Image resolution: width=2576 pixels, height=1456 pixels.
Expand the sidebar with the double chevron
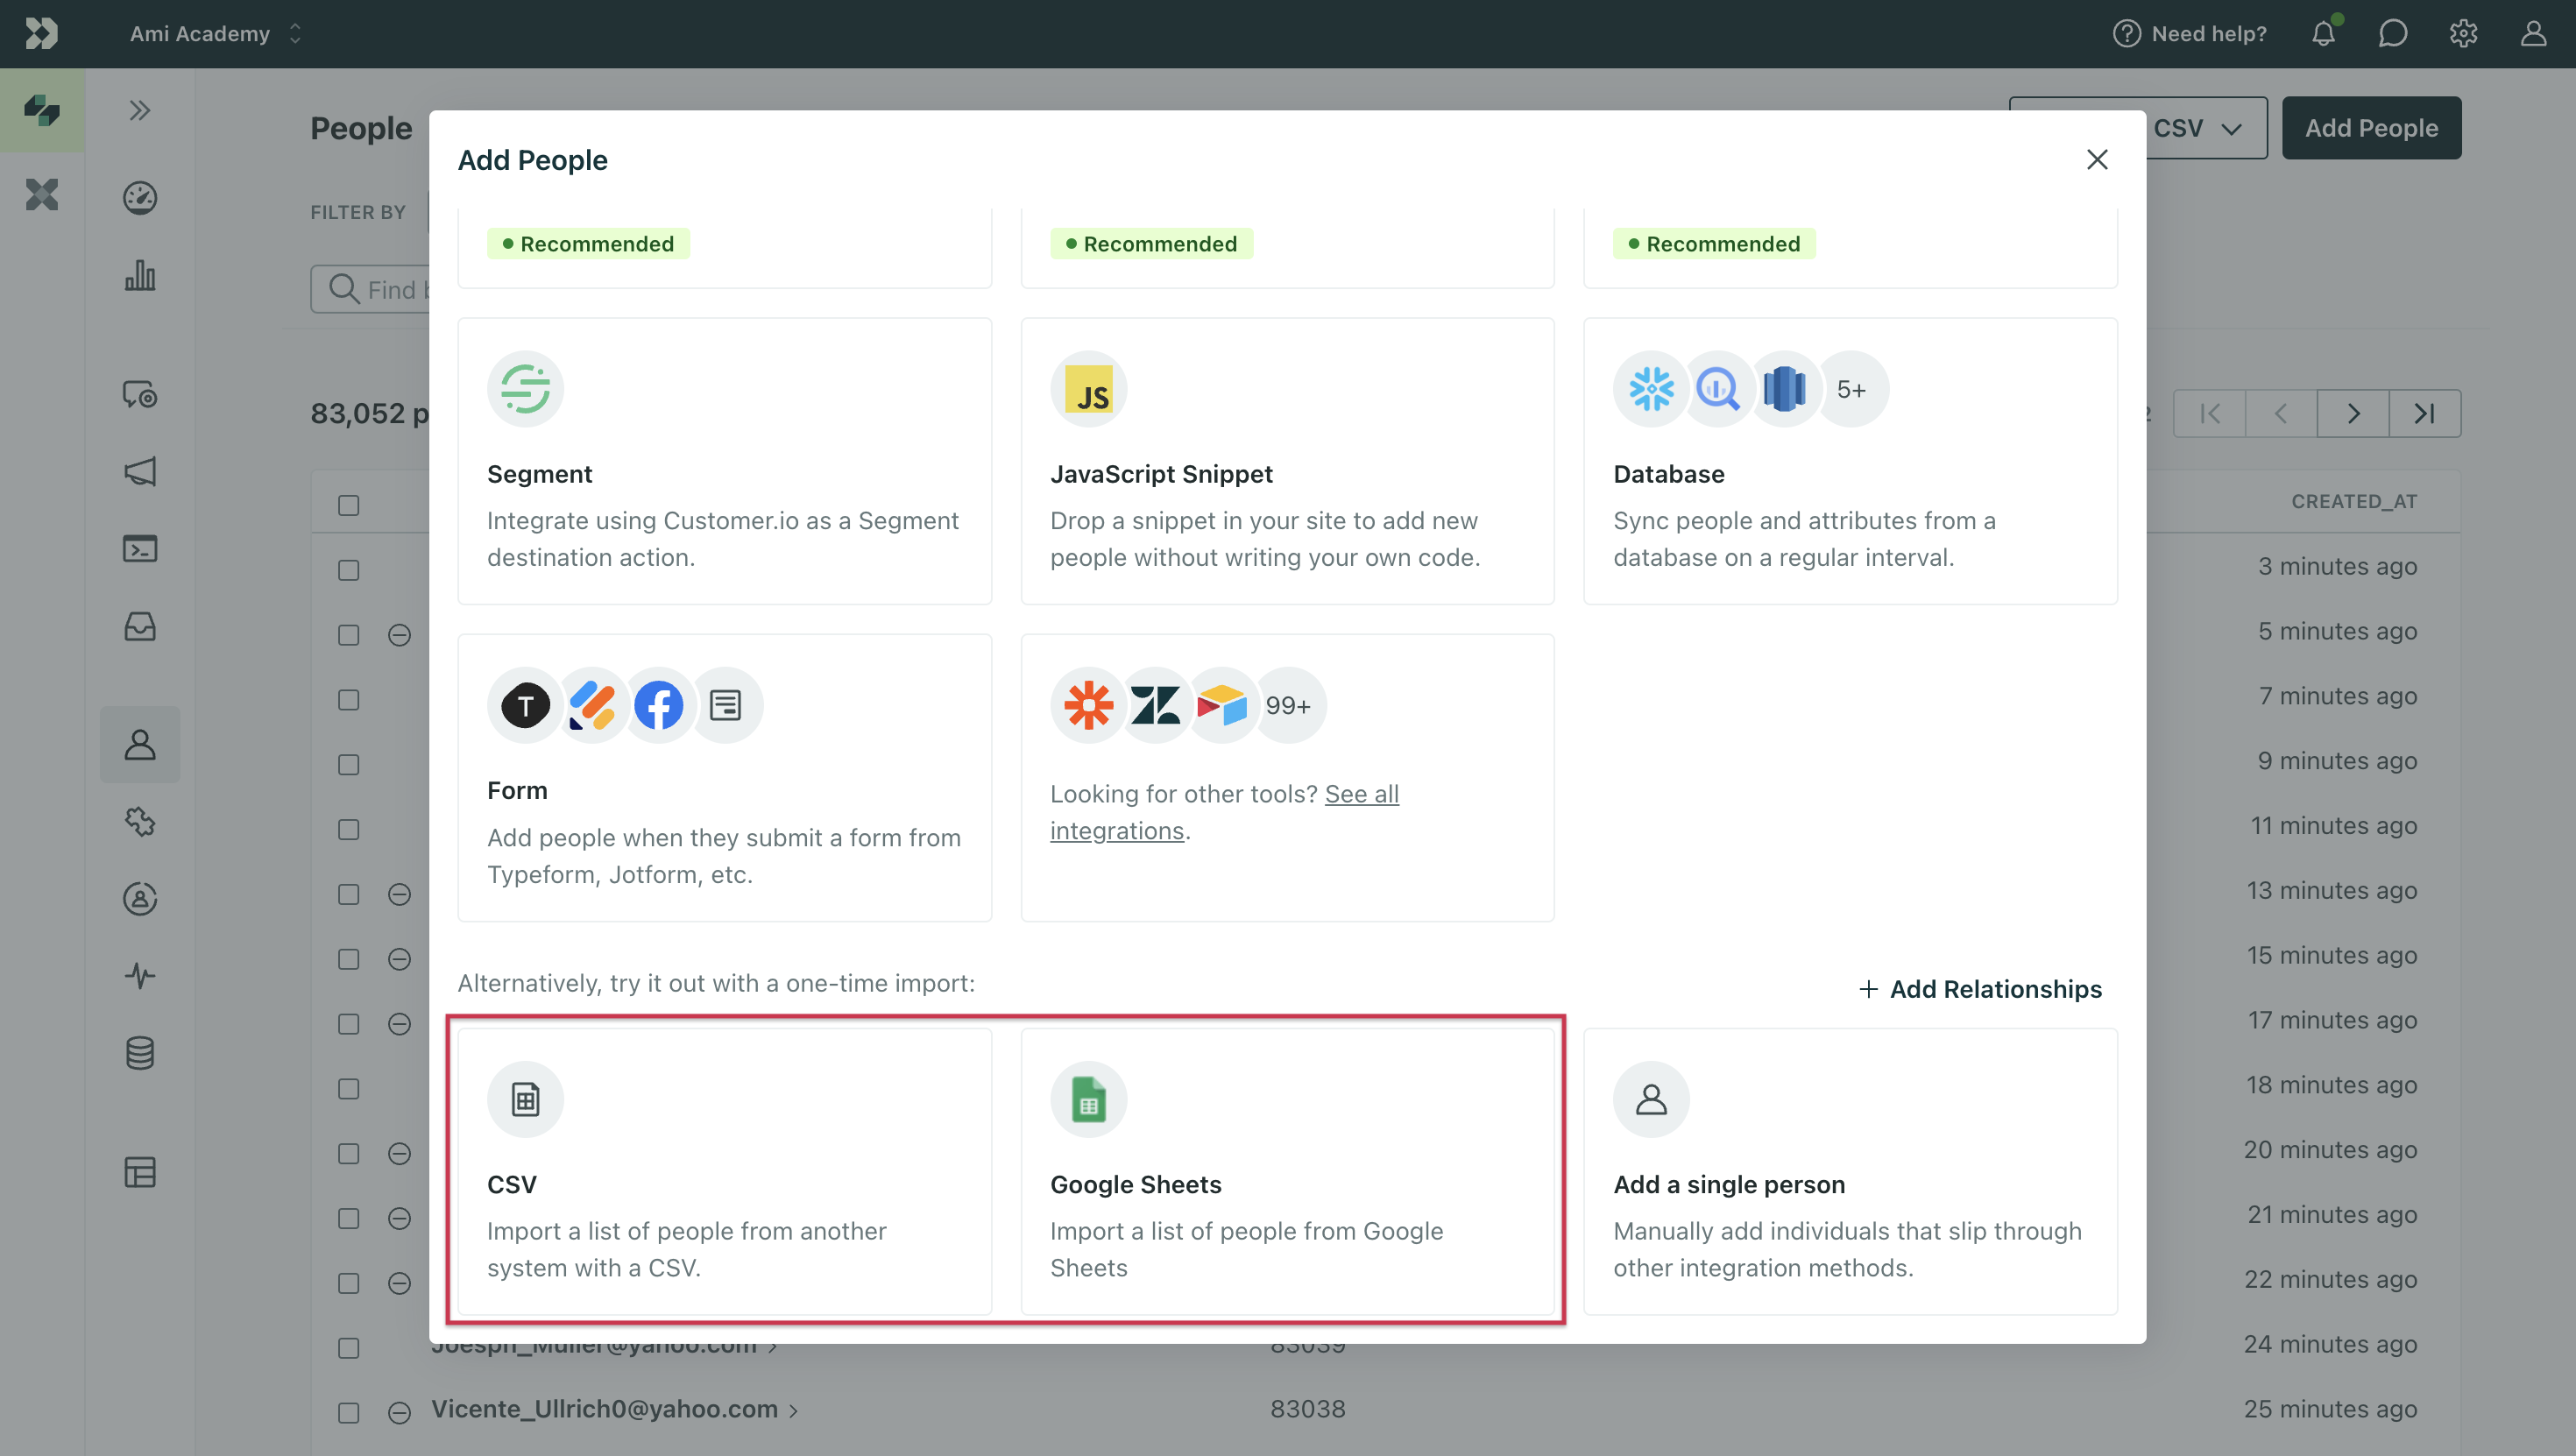point(140,110)
